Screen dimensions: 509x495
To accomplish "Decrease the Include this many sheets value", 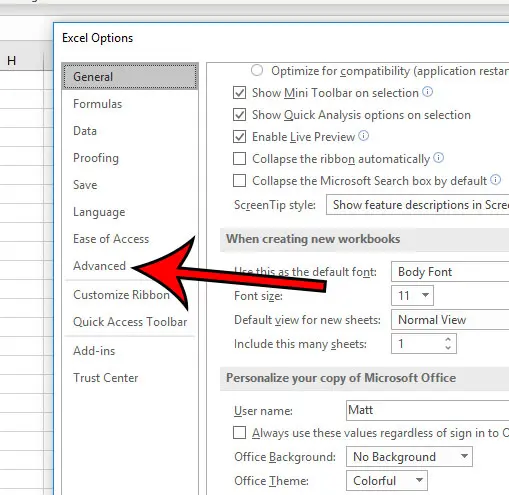I will tap(448, 348).
